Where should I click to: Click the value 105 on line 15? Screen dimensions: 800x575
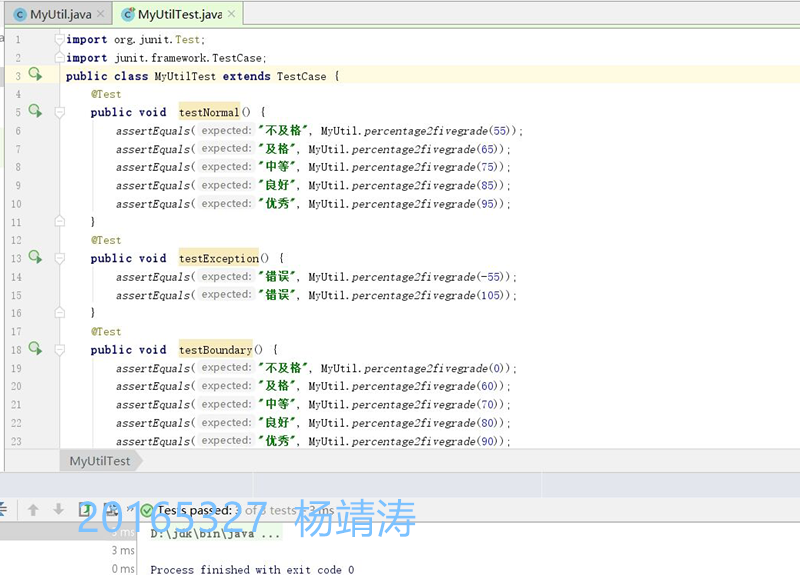(x=491, y=295)
